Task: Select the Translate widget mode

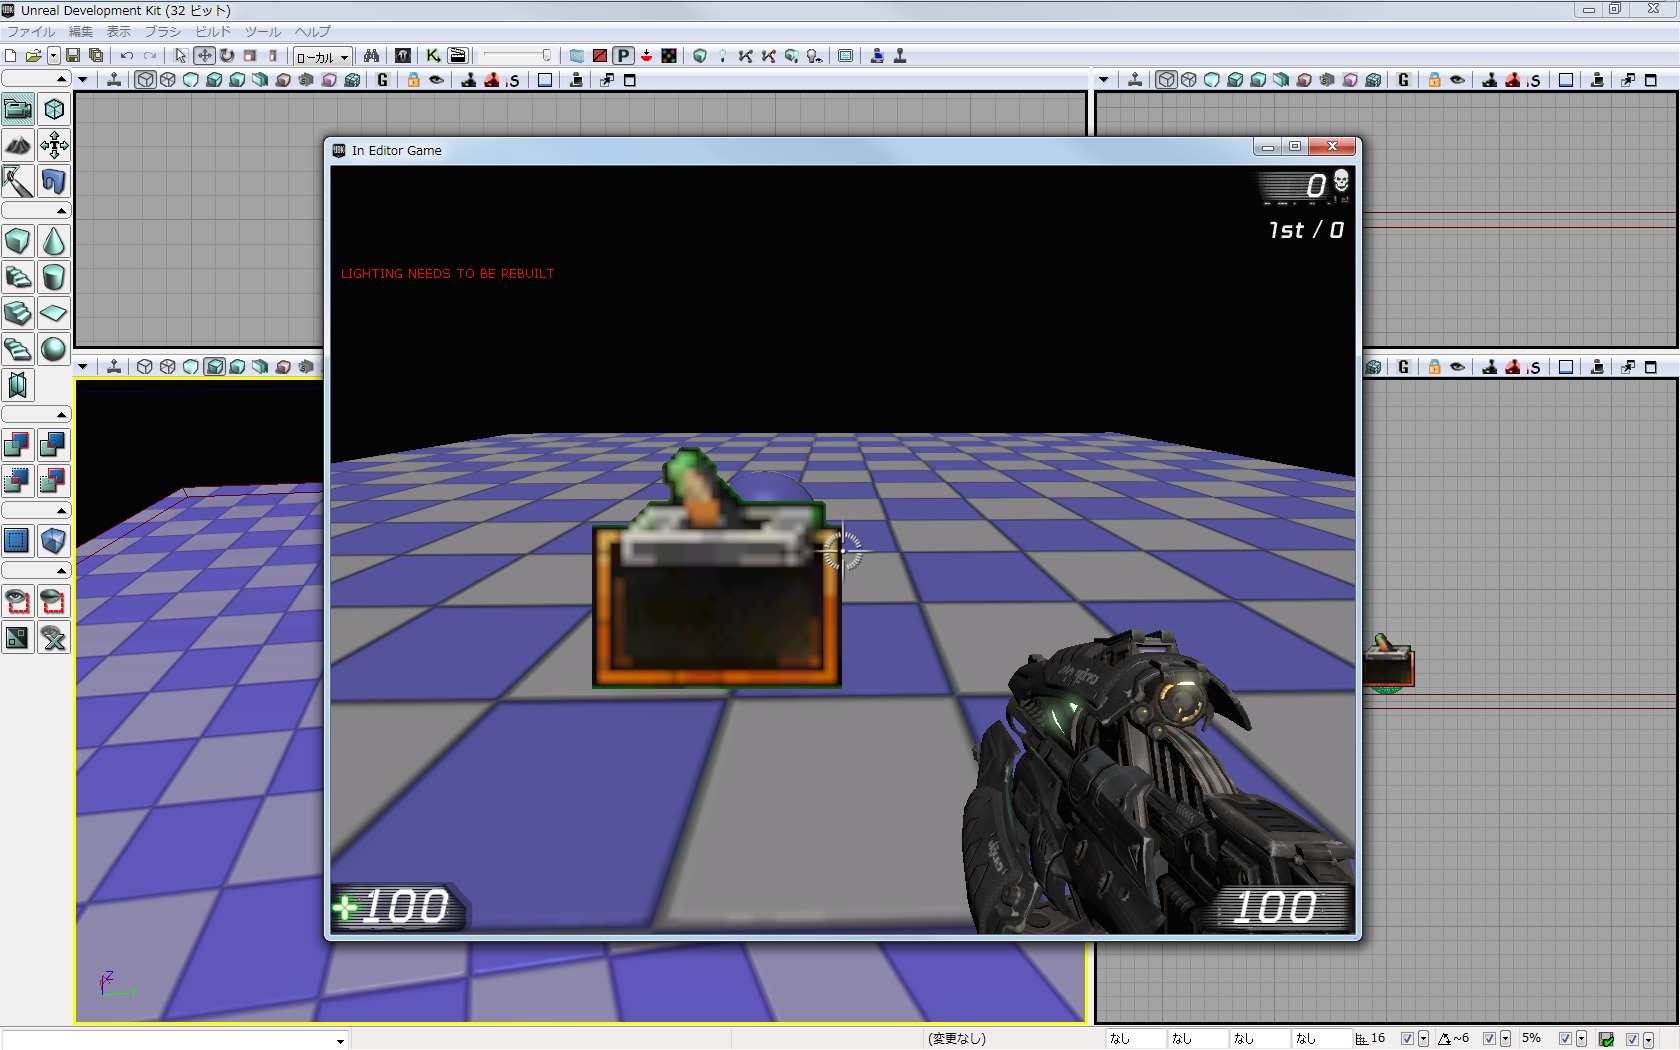Action: pos(204,56)
